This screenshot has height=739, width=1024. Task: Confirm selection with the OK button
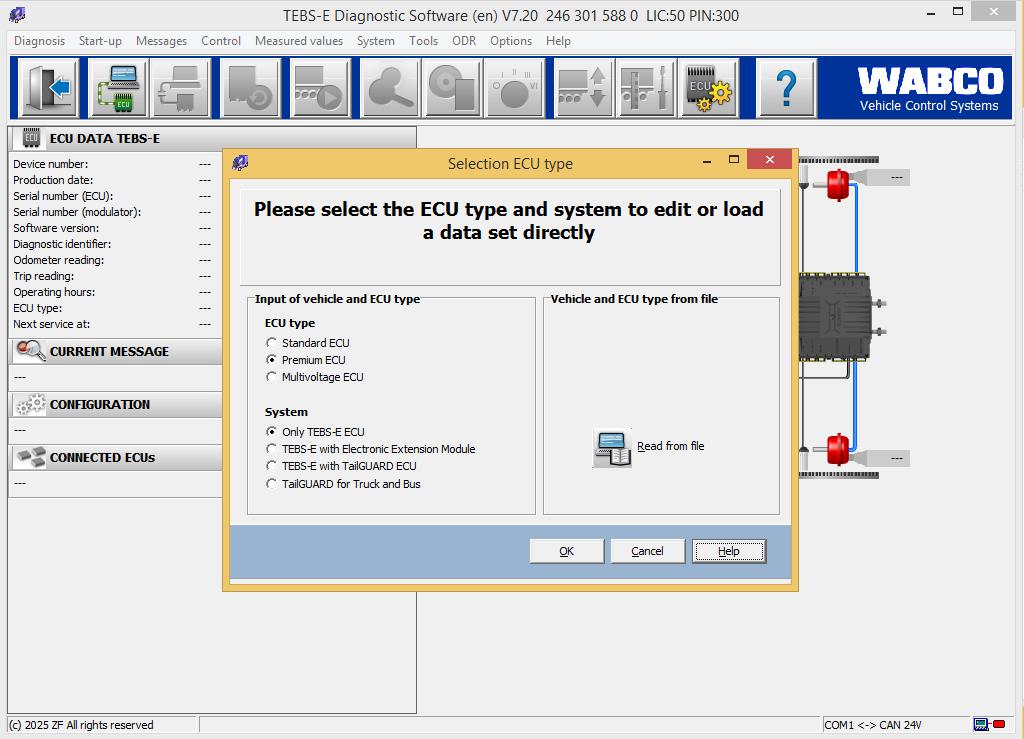(566, 550)
